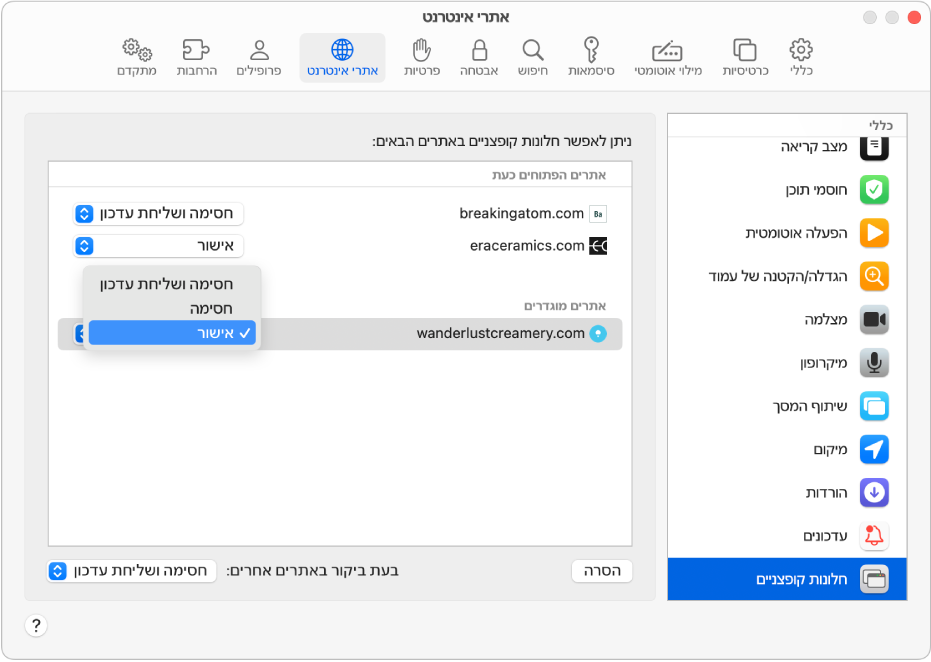This screenshot has height=662, width=931.
Task: Select הורדות (Downloads) sidebar item
Action: click(787, 493)
